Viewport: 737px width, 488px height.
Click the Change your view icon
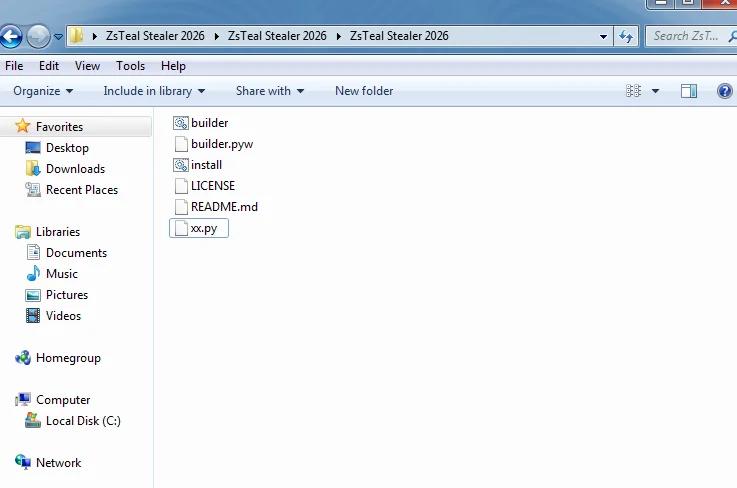pos(633,91)
